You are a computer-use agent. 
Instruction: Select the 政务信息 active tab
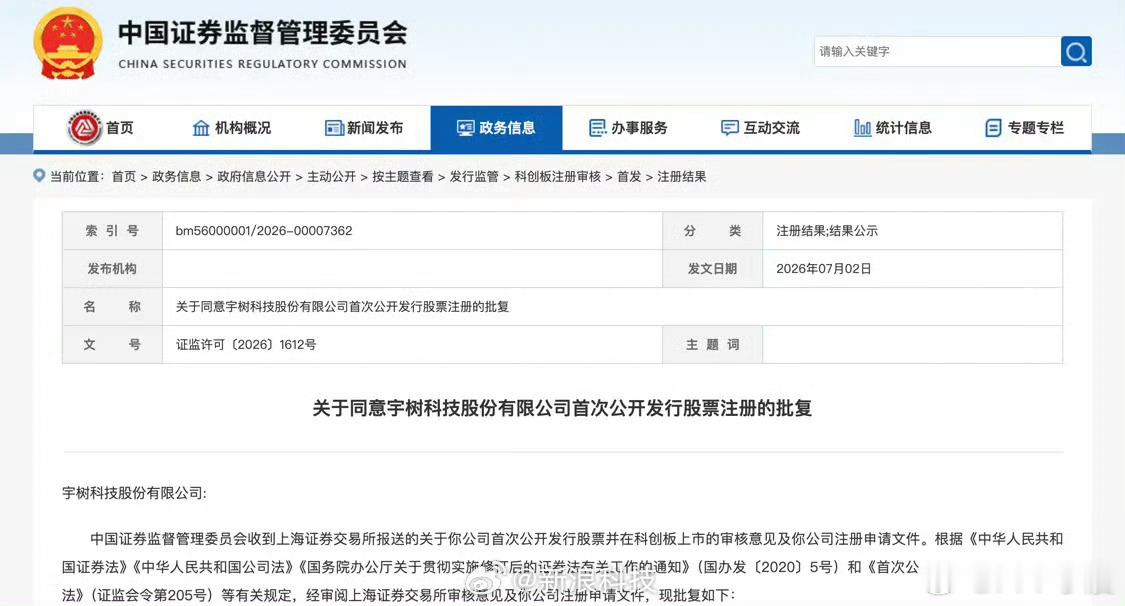click(496, 128)
